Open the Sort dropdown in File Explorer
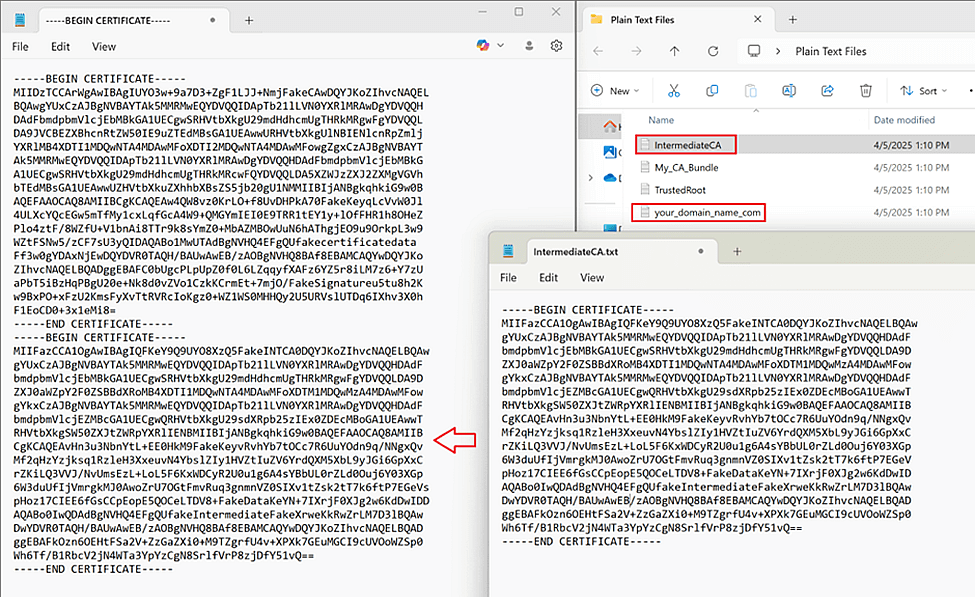Image resolution: width=975 pixels, height=597 pixels. point(926,90)
